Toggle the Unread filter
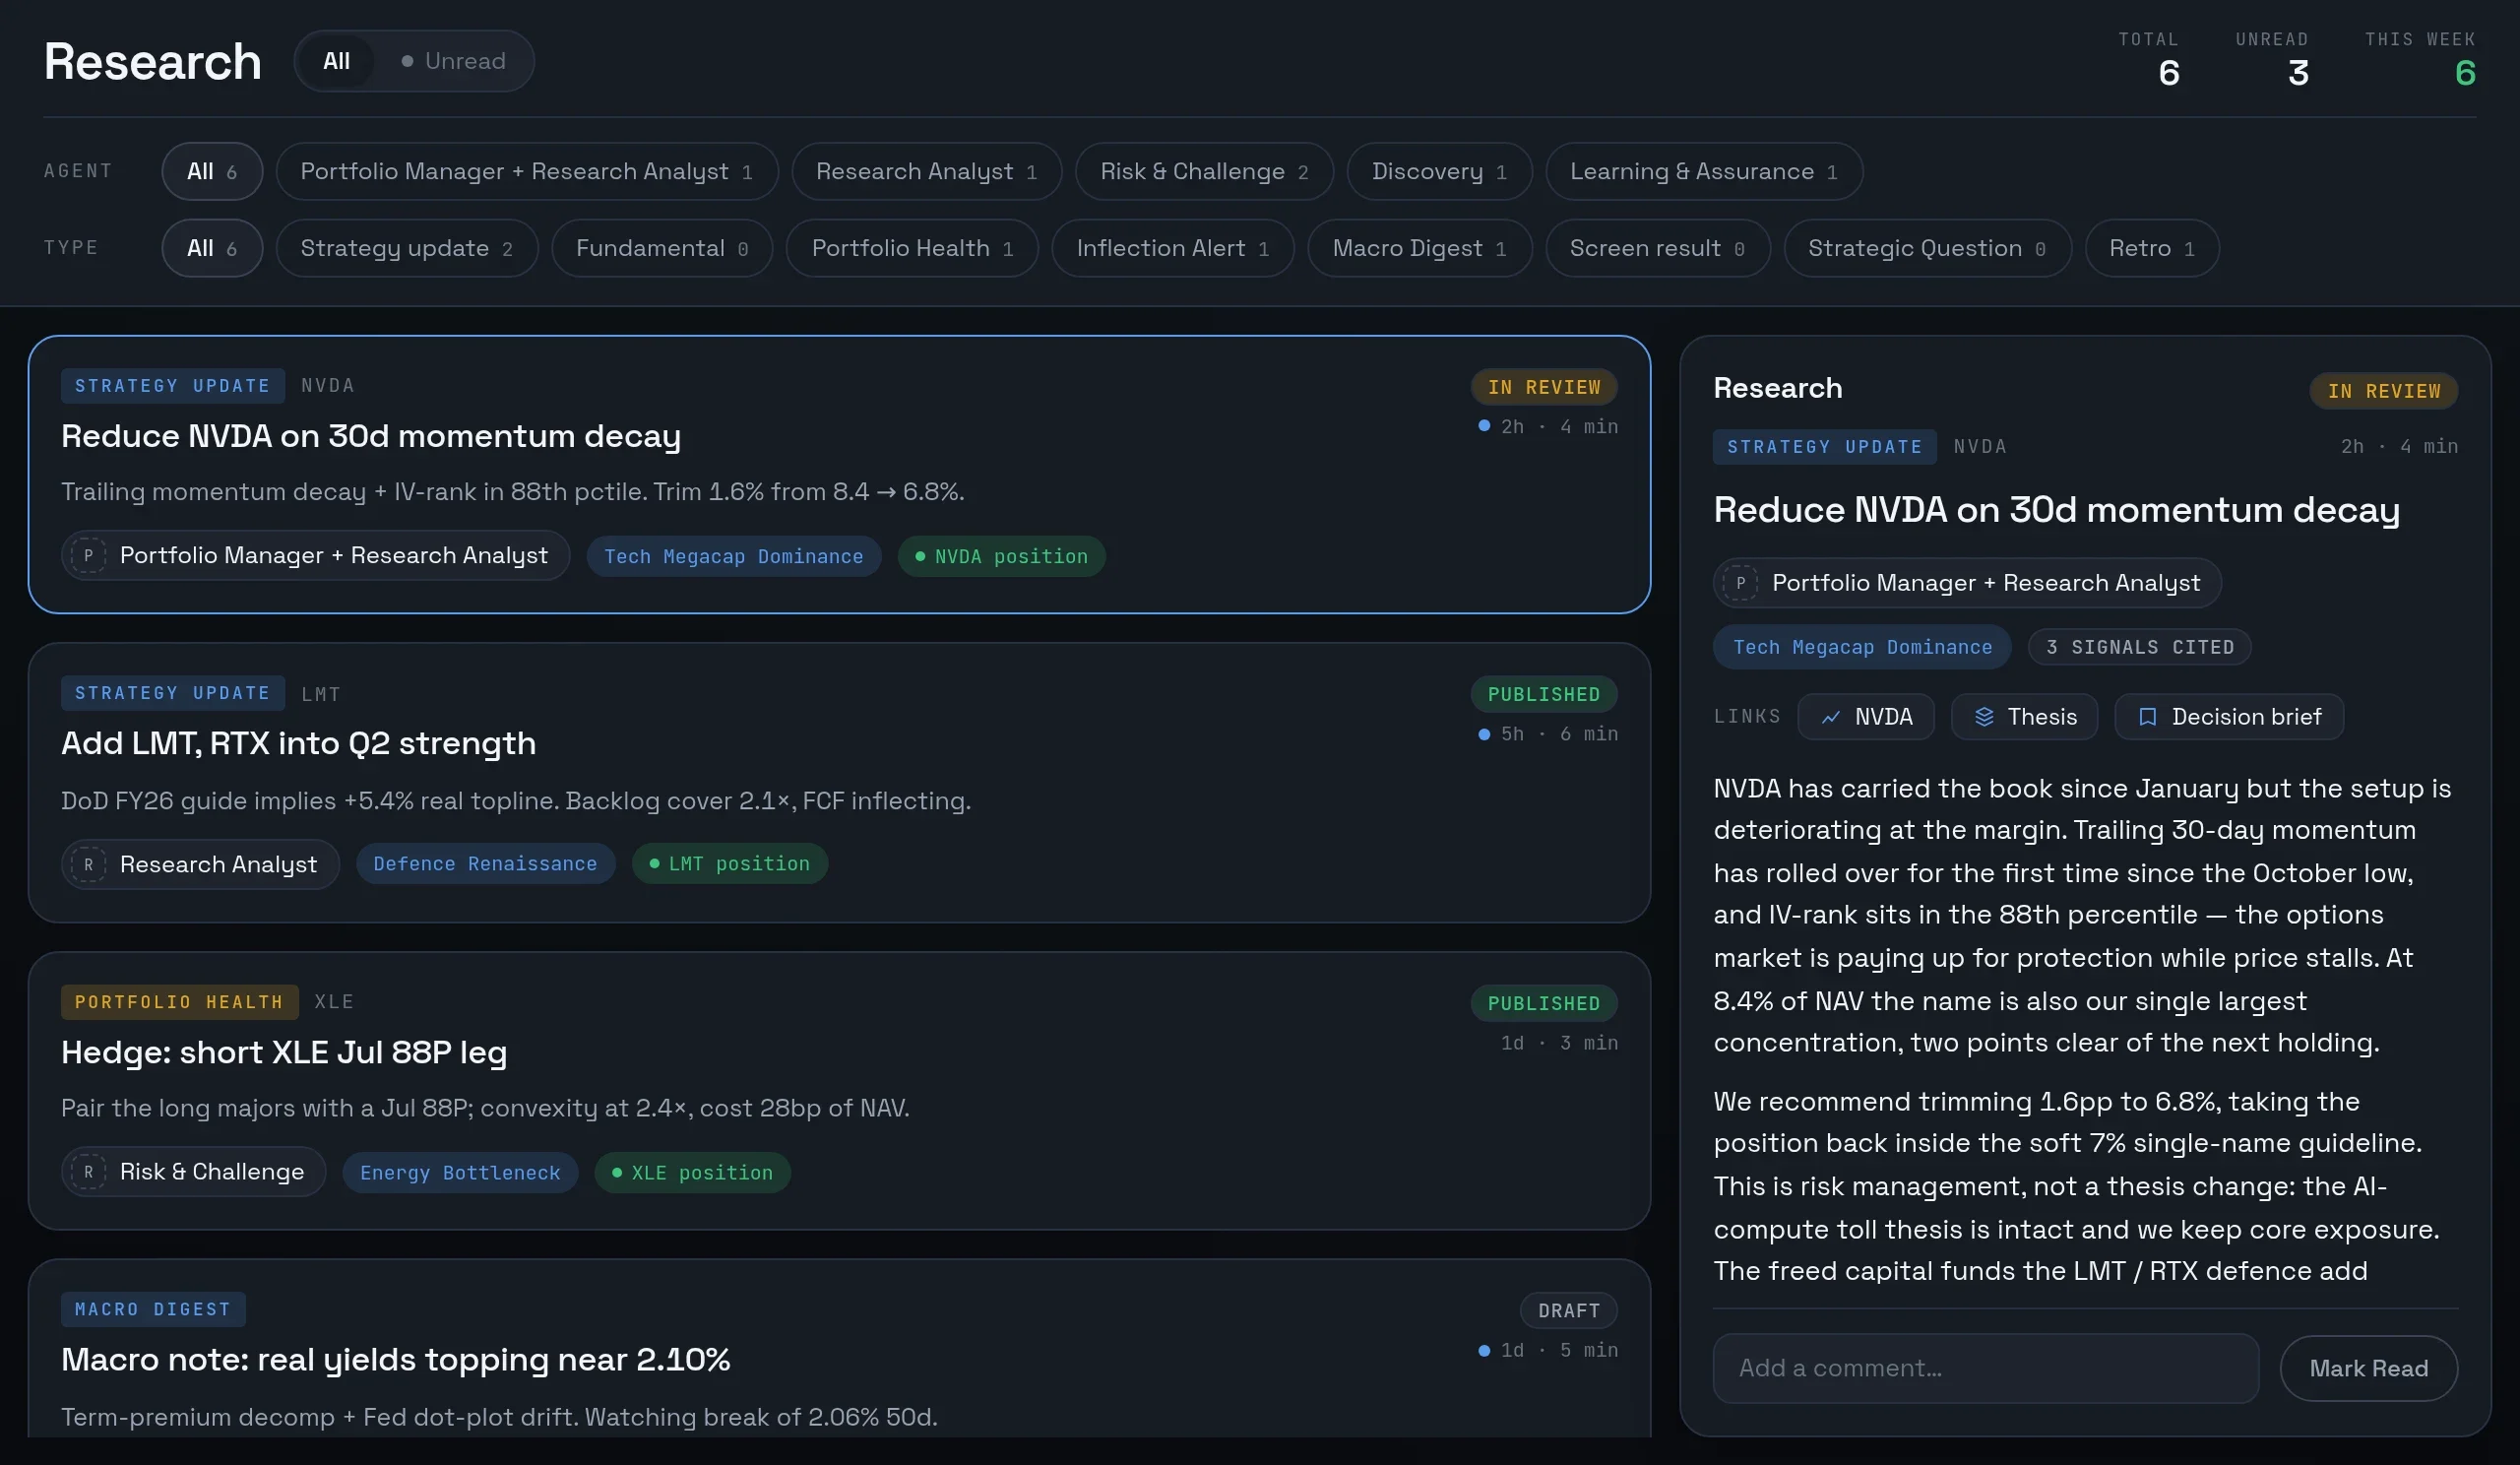 click(453, 61)
